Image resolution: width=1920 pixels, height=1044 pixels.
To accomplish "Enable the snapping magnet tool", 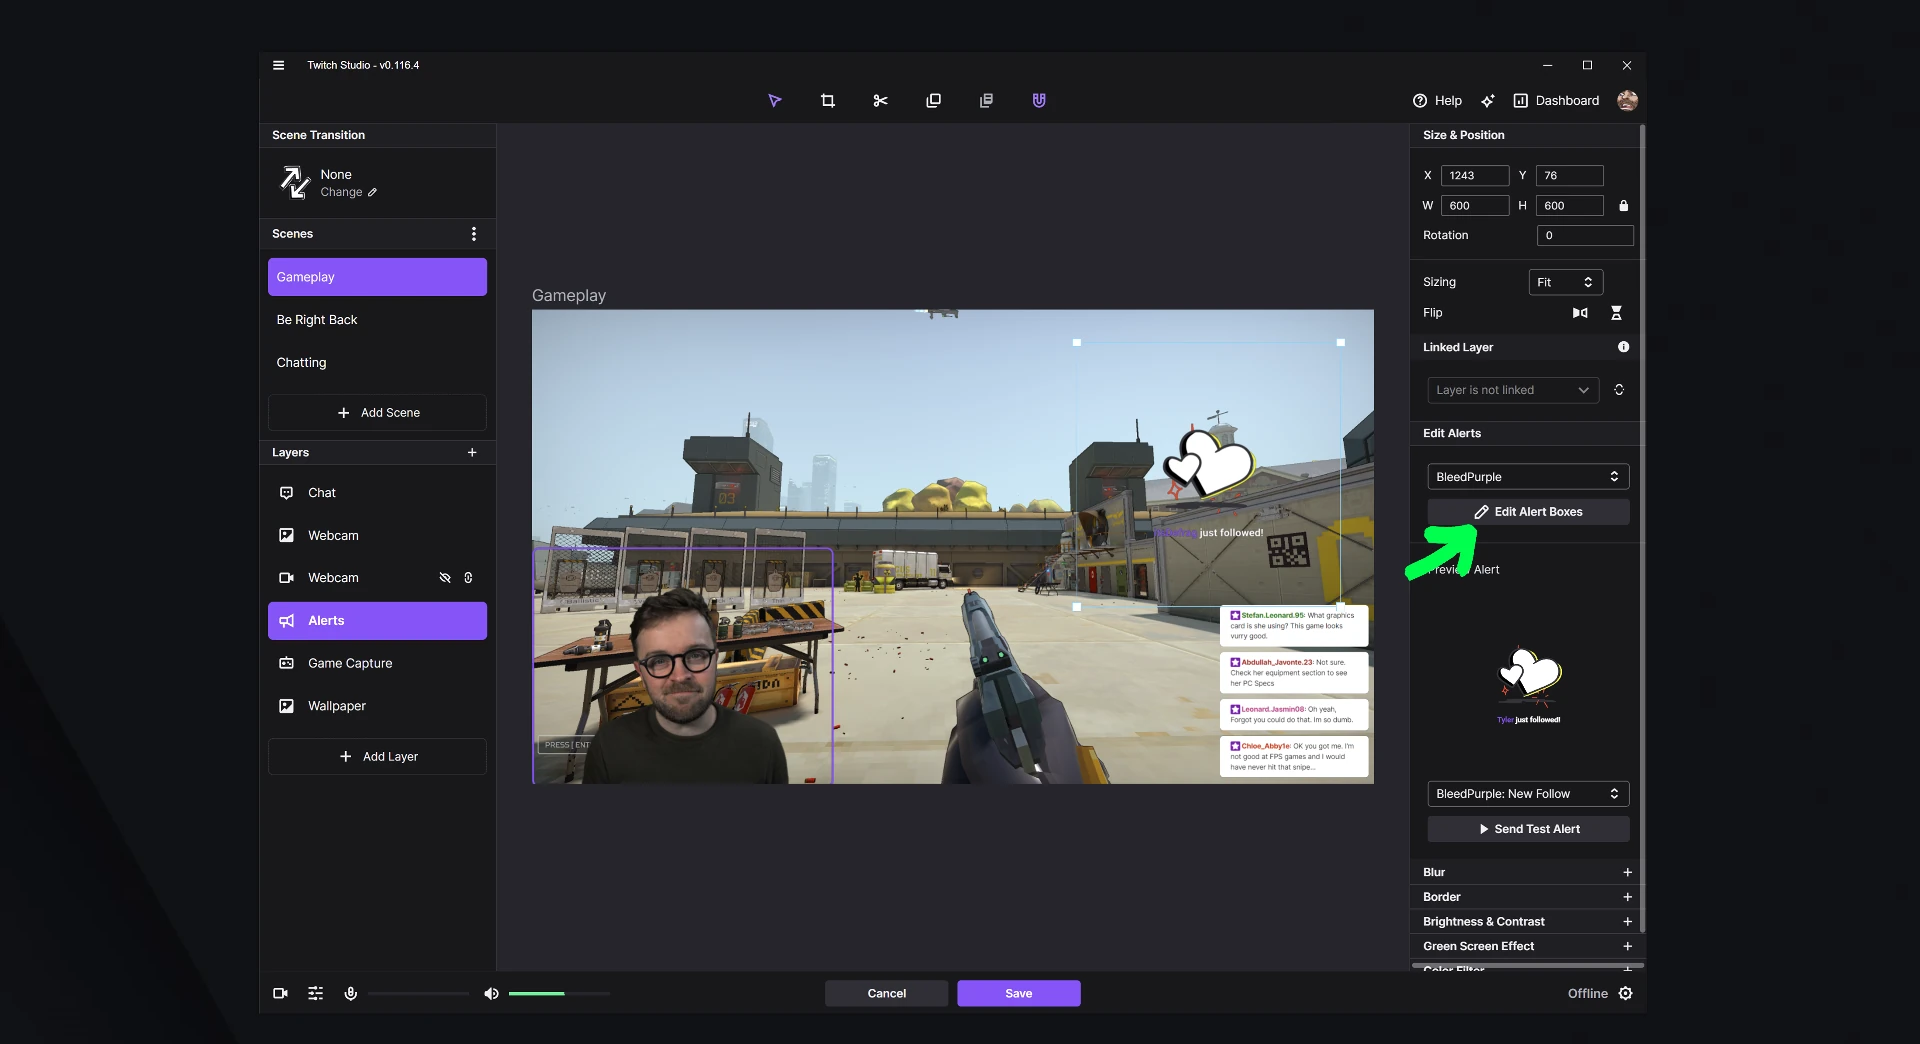I will [1038, 100].
